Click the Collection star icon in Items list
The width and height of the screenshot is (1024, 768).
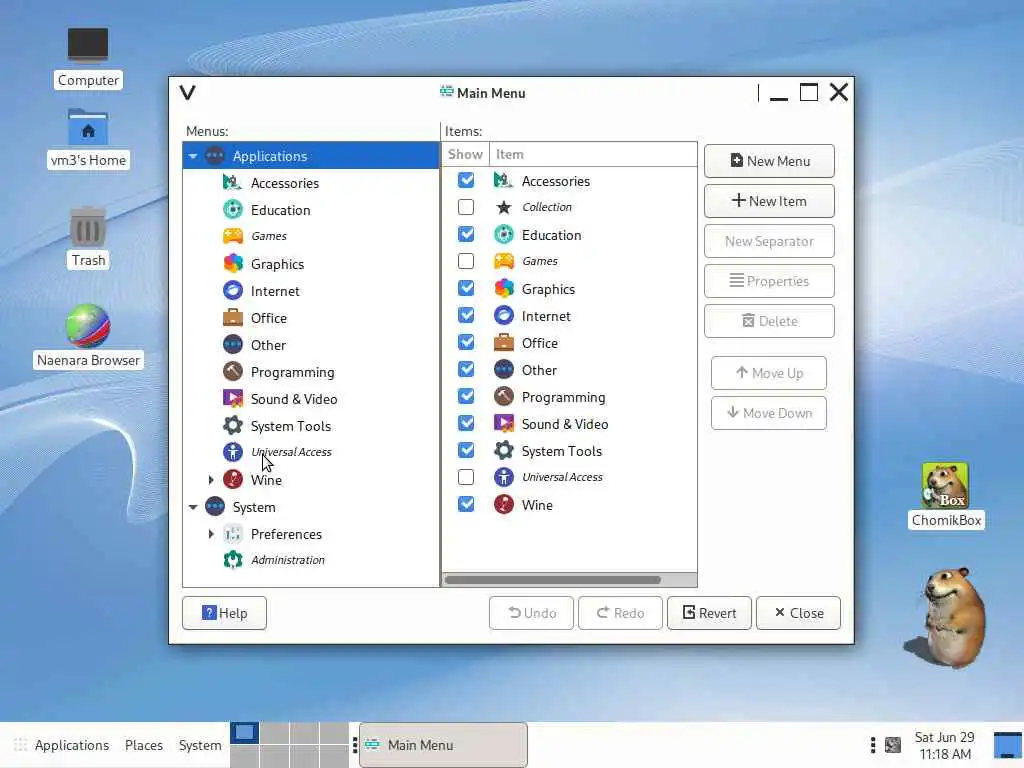click(504, 207)
